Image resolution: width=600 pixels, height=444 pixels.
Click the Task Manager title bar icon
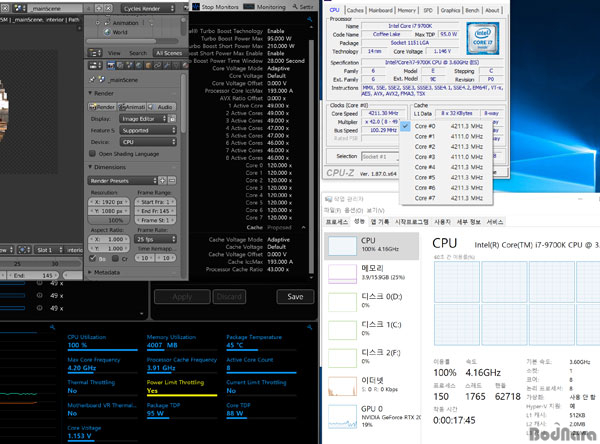(328, 199)
